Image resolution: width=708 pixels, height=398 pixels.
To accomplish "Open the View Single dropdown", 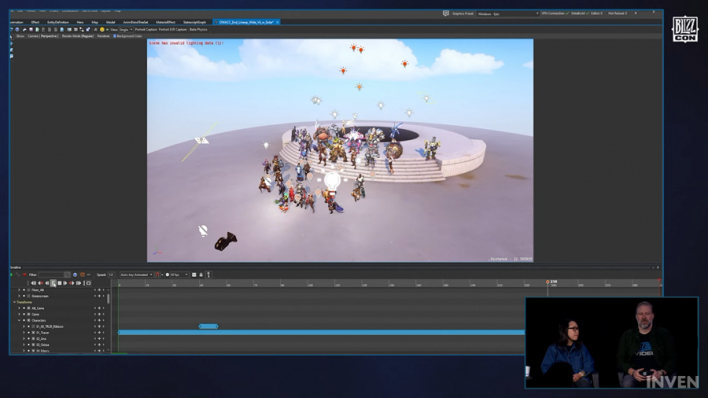I will coord(126,30).
